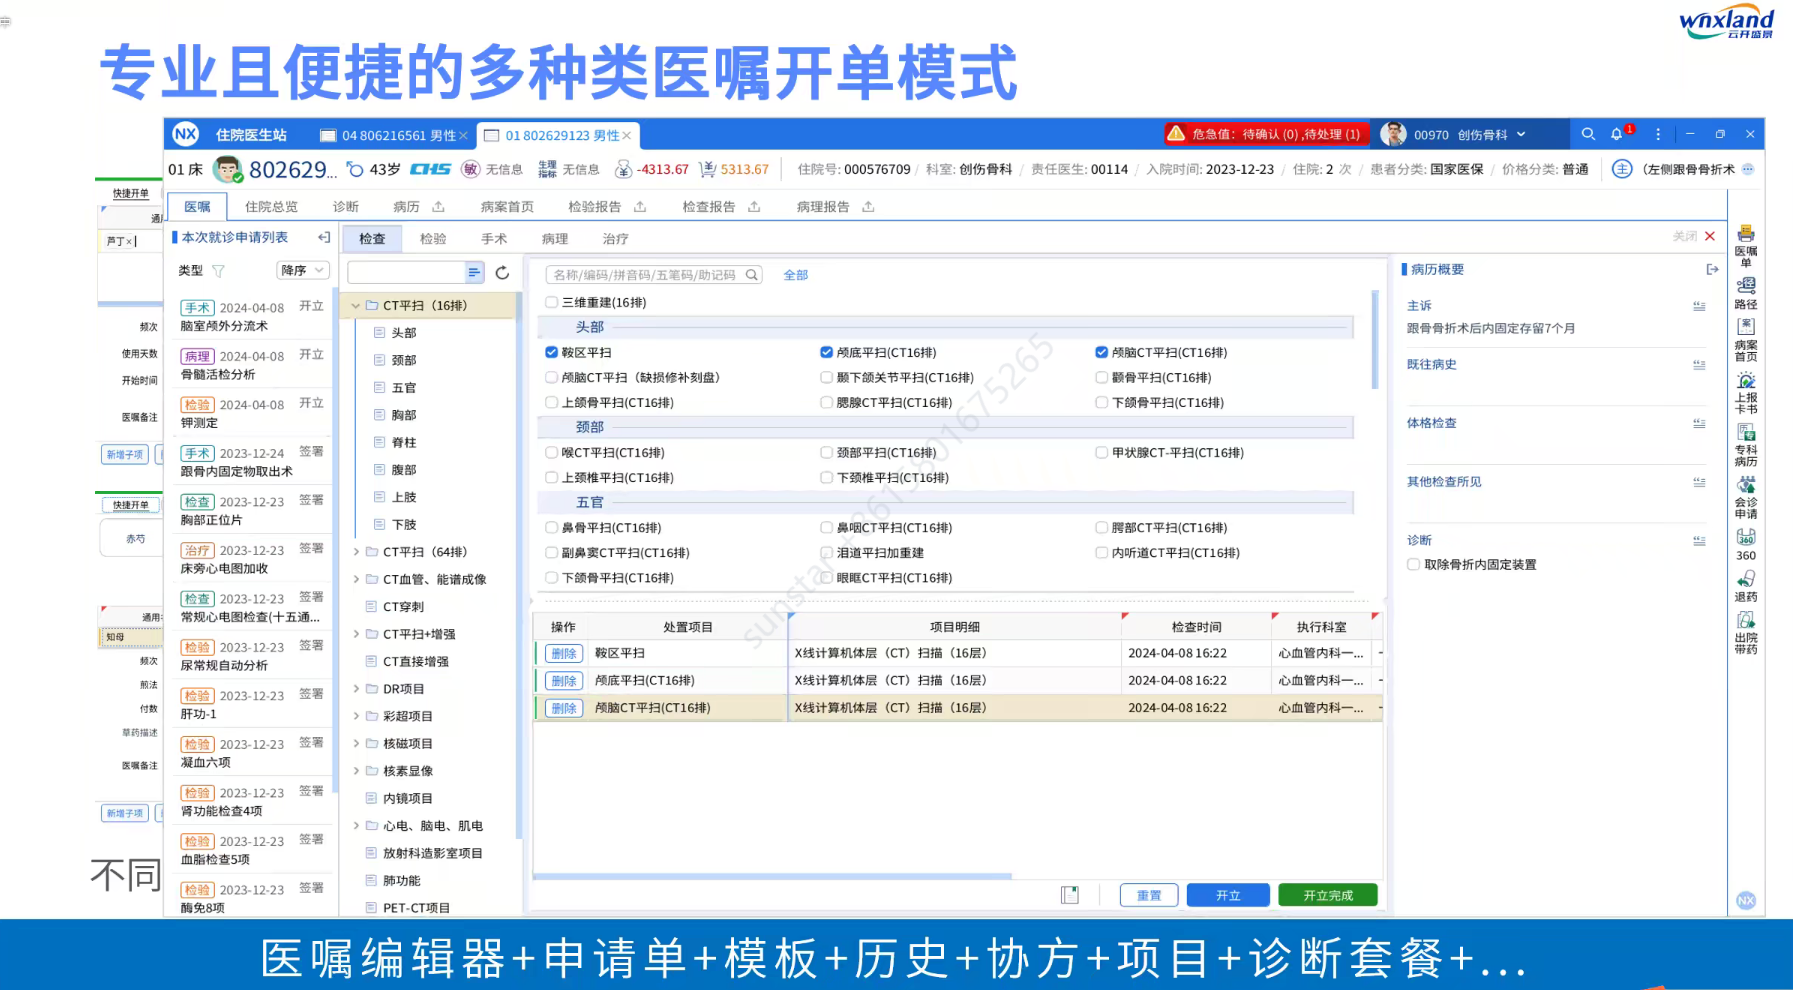Click the green 开立完成 button
Image resolution: width=1793 pixels, height=990 pixels.
1327,895
